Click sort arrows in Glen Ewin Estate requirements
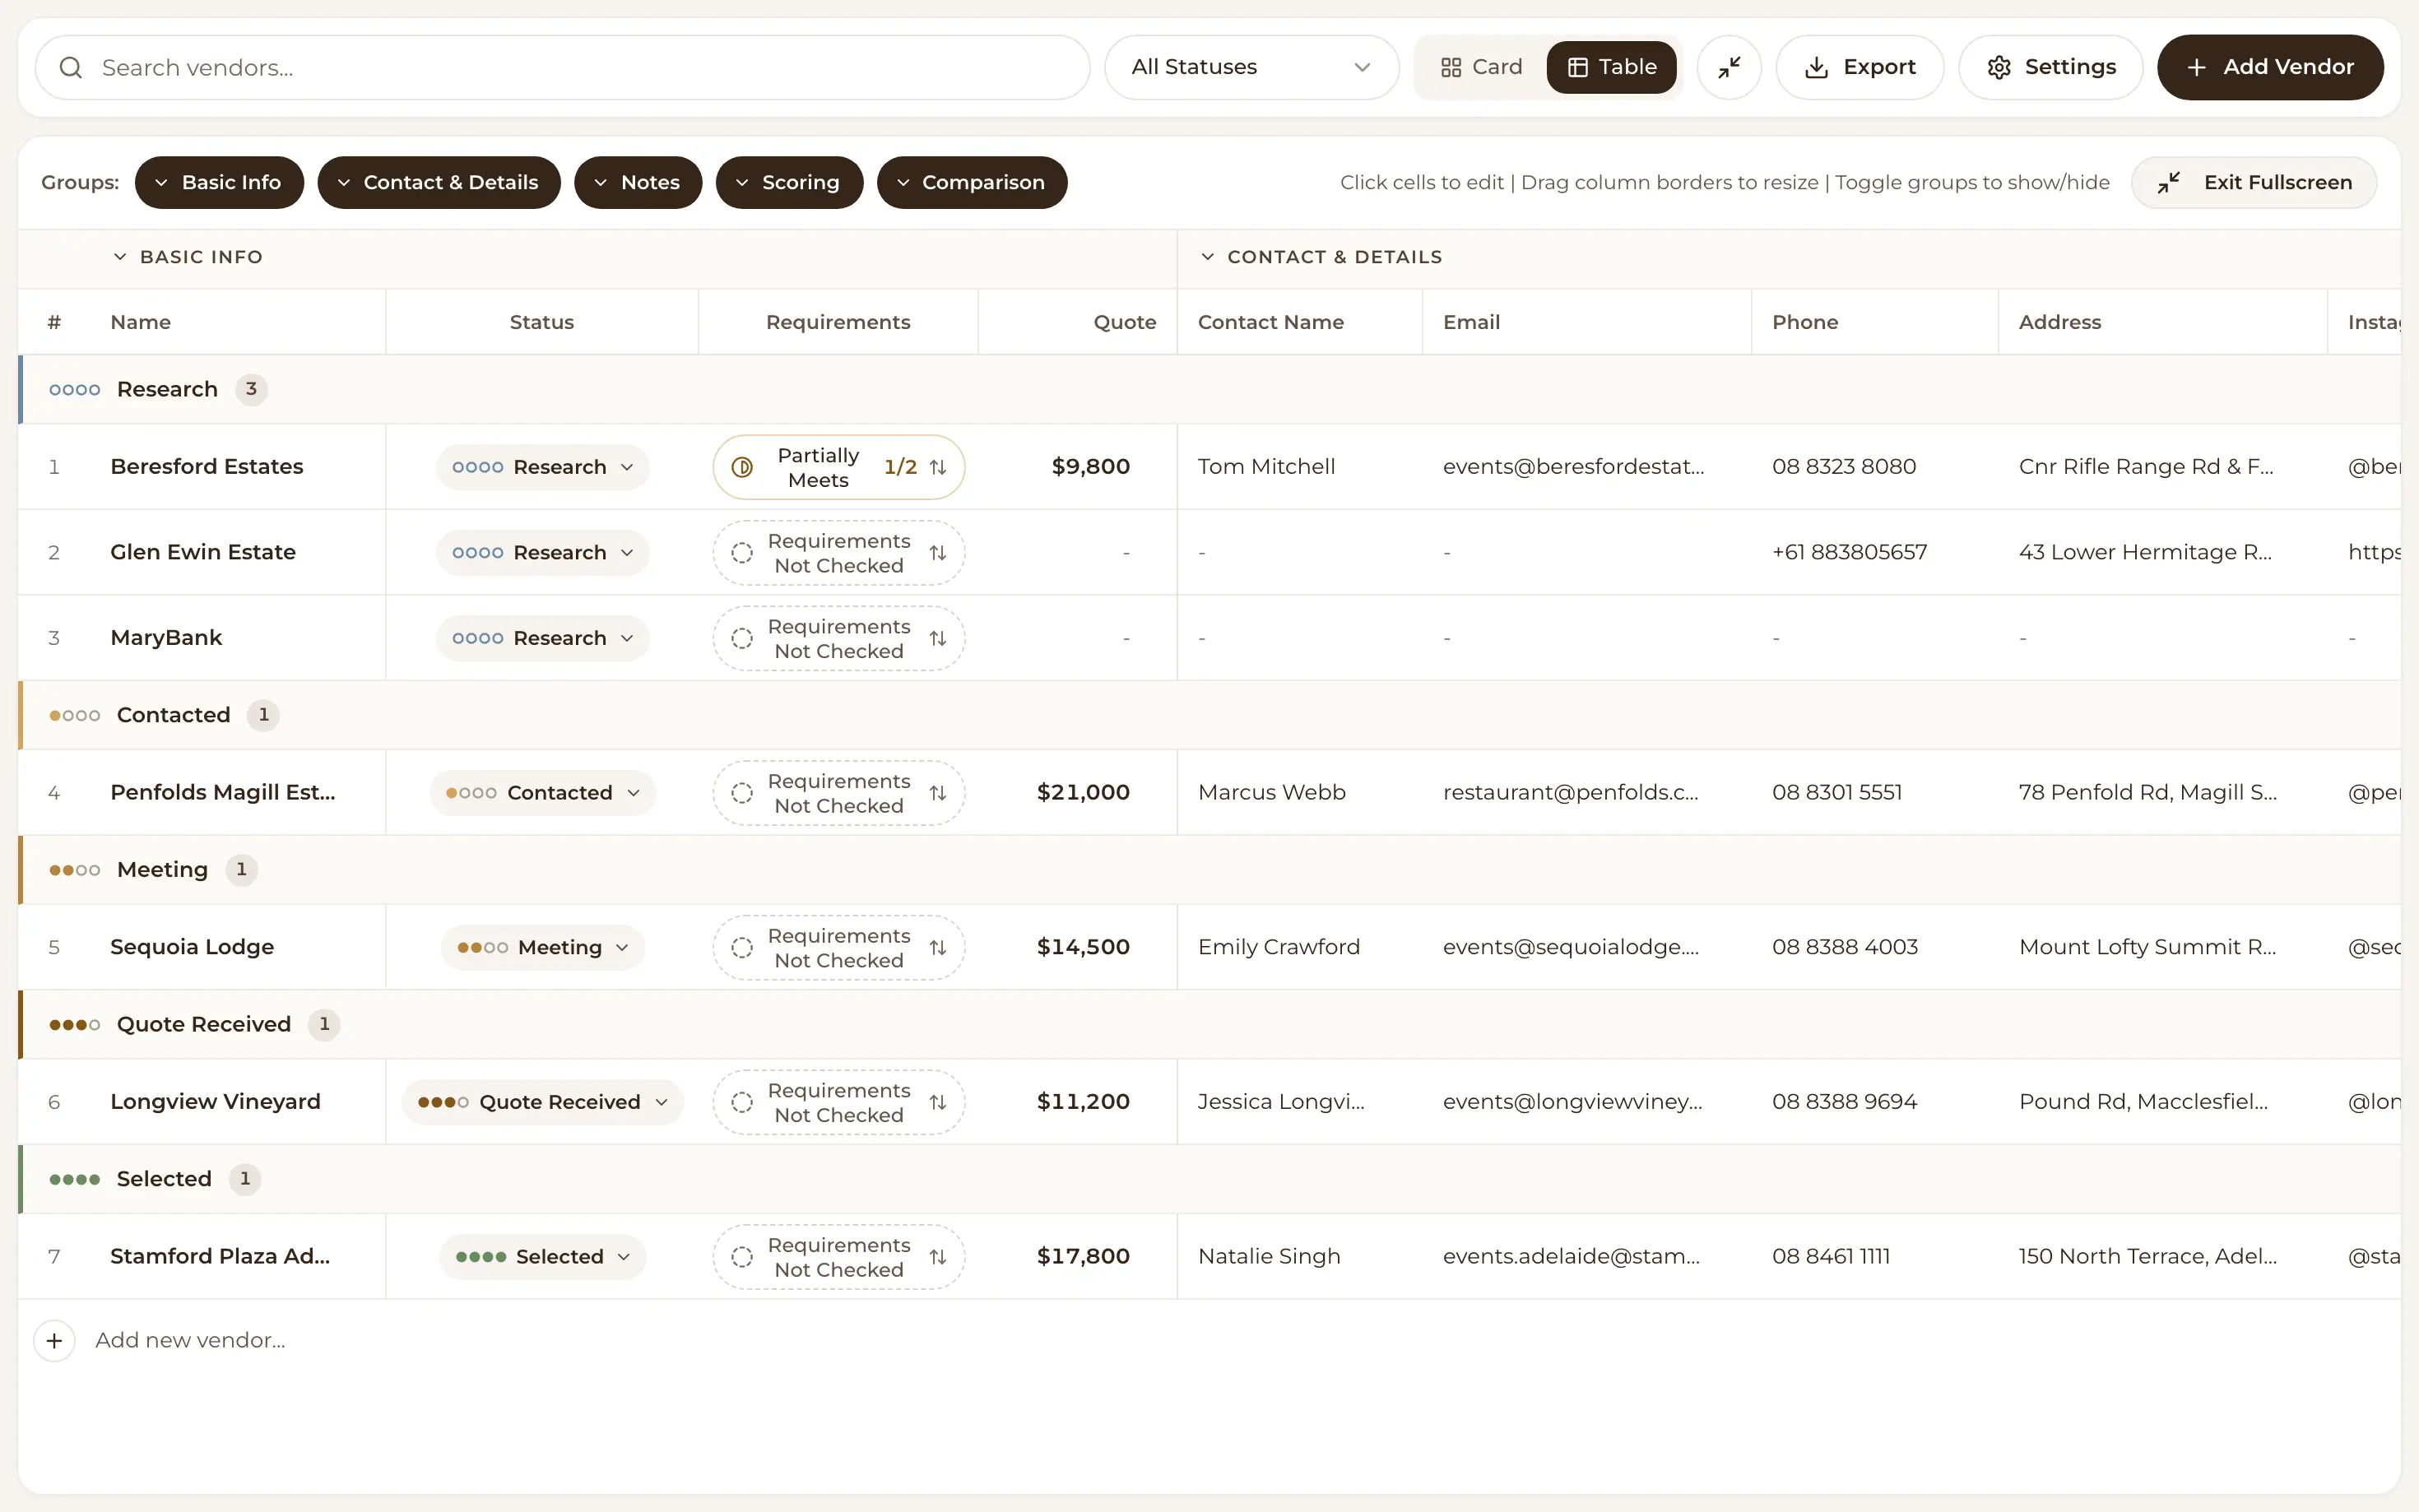The width and height of the screenshot is (2419, 1512). tap(938, 553)
